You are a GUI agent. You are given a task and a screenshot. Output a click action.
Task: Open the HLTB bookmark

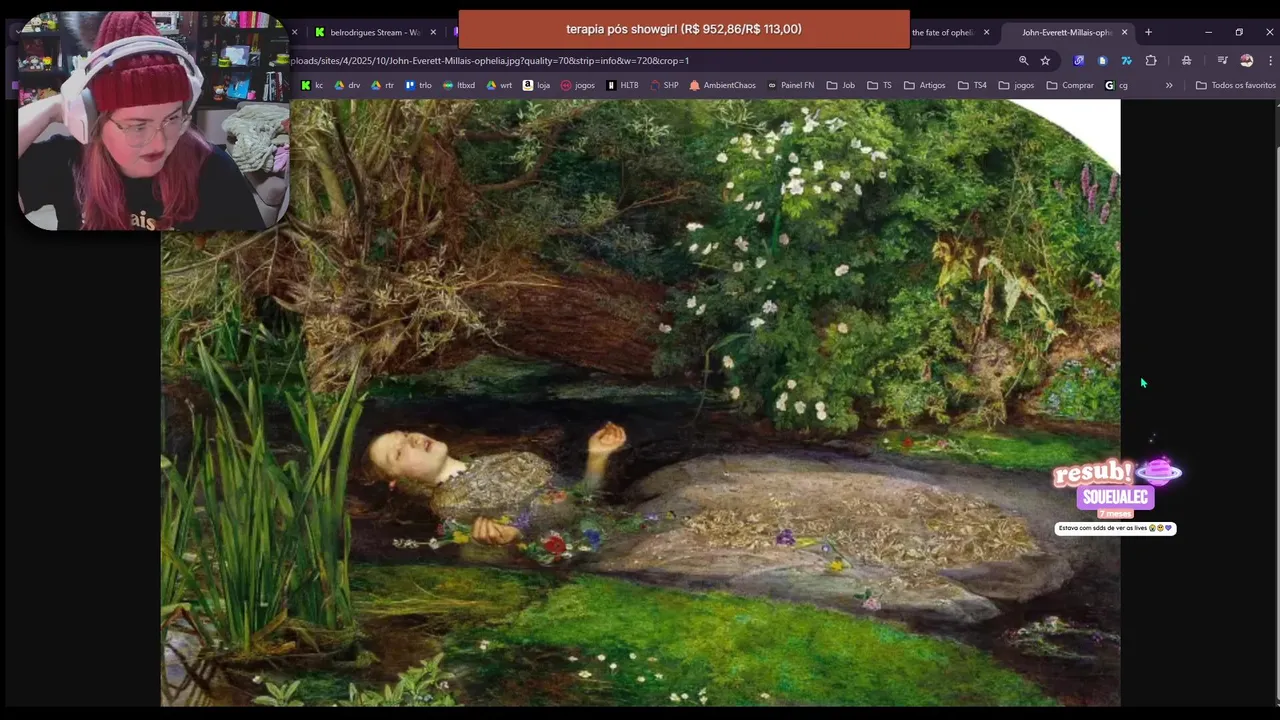pos(622,85)
